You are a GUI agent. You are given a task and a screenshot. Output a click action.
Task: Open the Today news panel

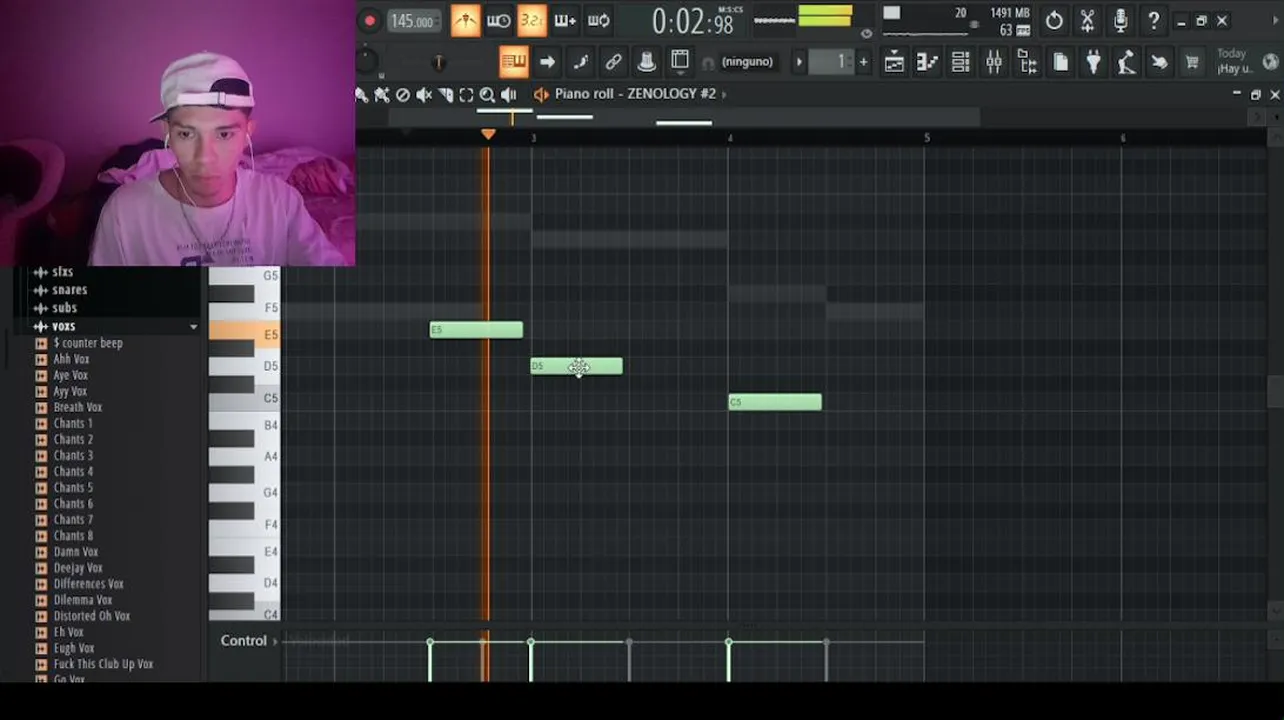pos(1233,61)
